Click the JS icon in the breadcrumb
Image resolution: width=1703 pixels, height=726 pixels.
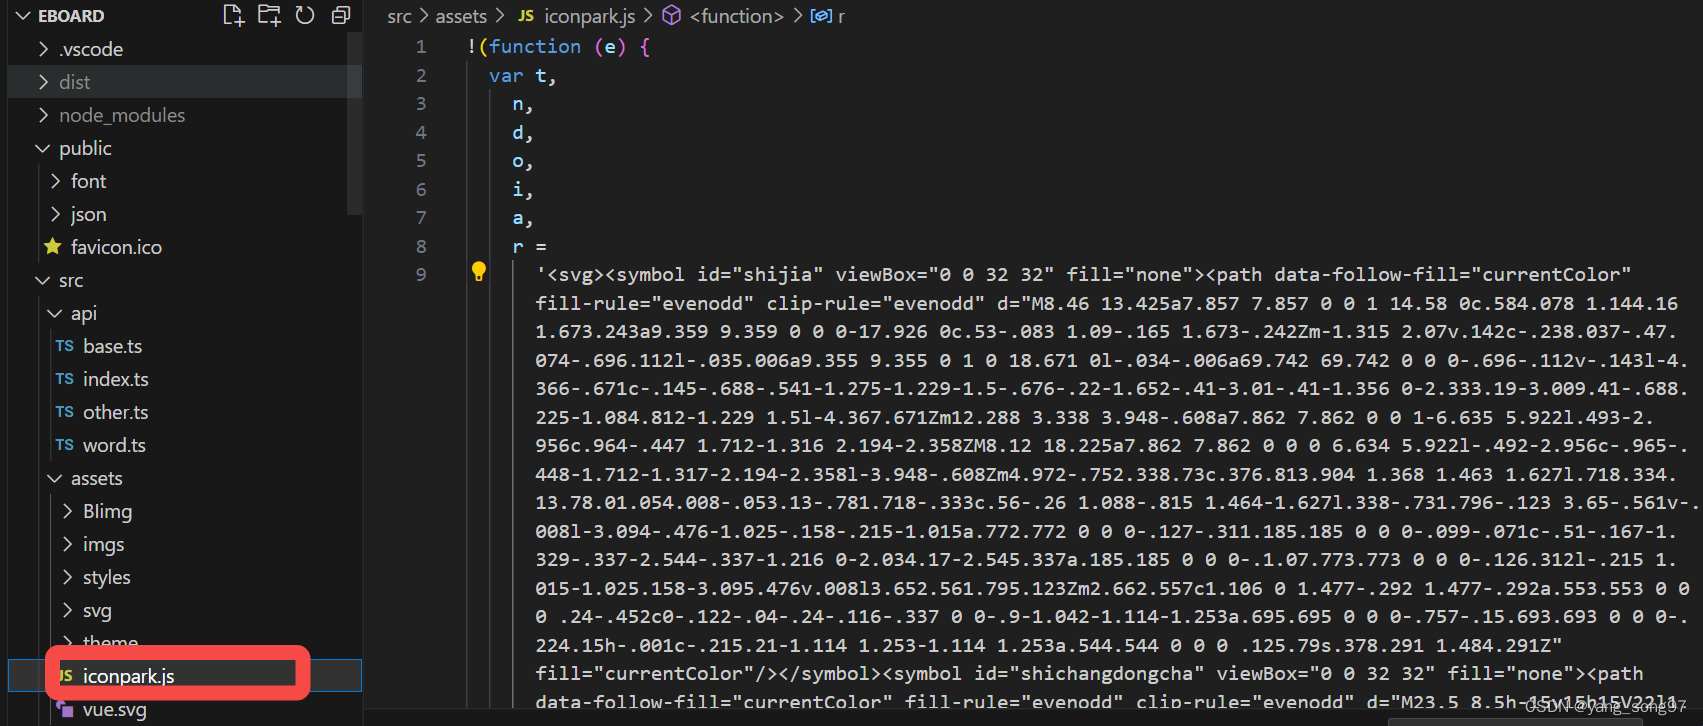[x=526, y=16]
